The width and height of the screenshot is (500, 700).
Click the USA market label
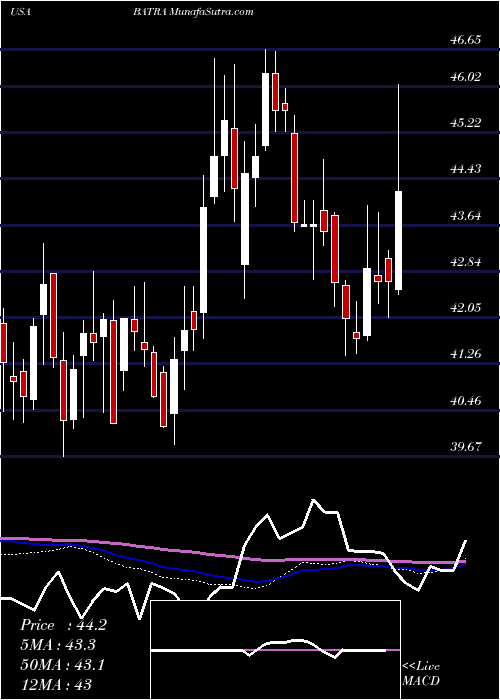20,12
